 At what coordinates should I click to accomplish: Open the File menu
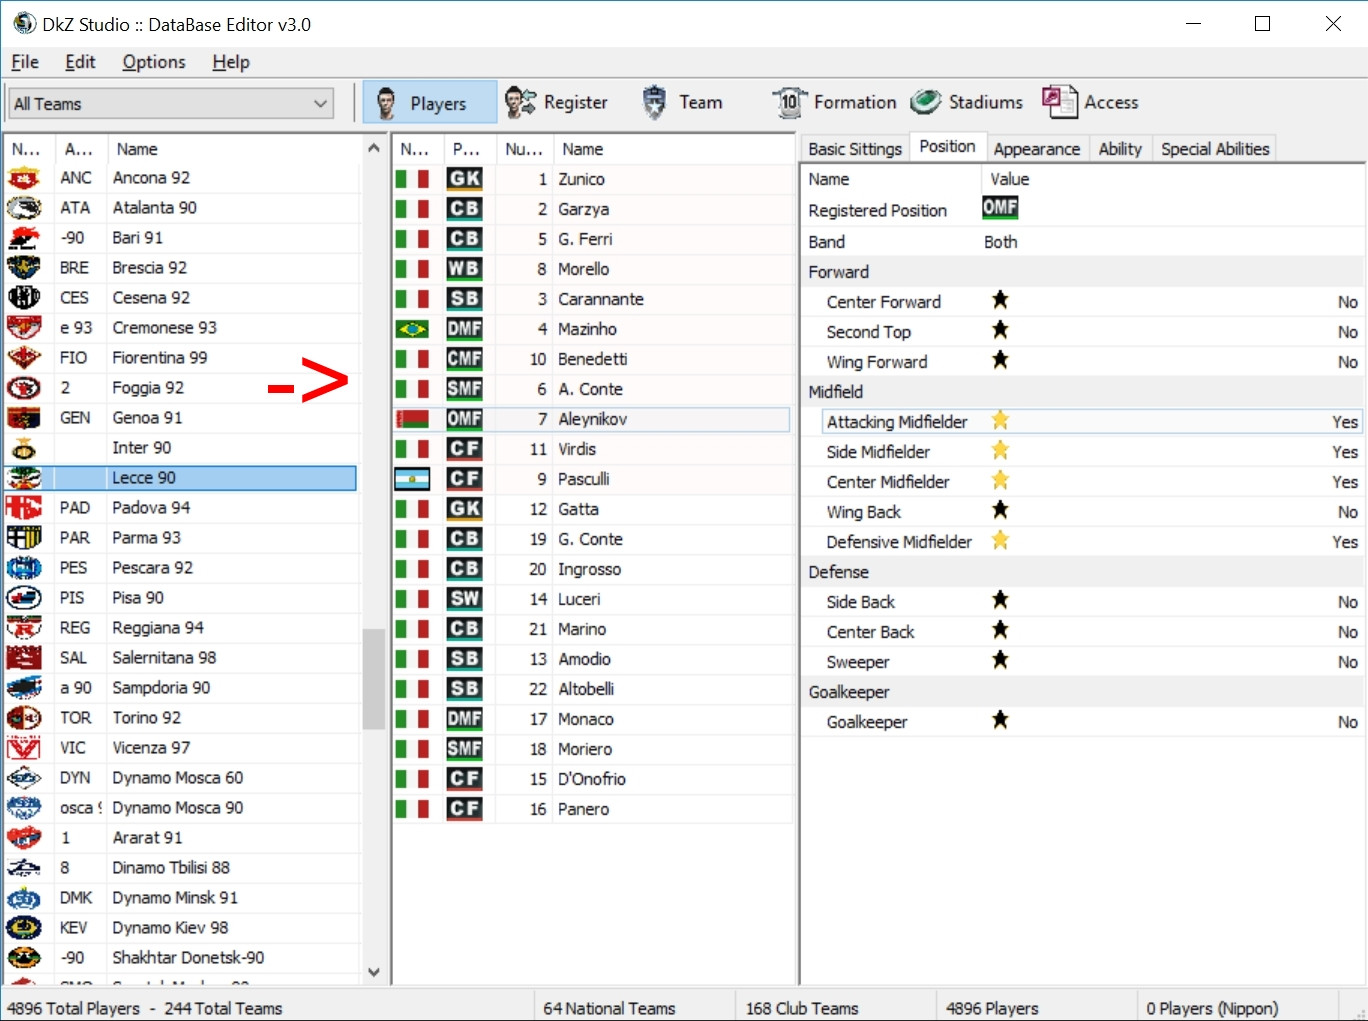click(x=25, y=62)
